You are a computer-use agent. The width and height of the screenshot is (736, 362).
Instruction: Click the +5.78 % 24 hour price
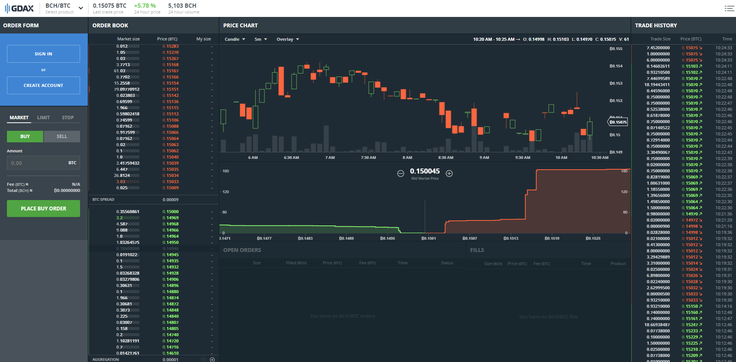coord(145,6)
